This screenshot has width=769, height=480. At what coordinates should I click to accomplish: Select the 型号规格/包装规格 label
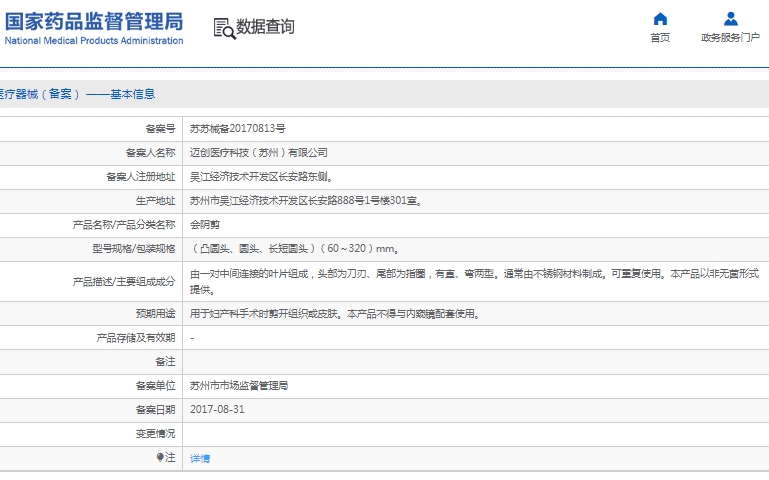pos(134,249)
